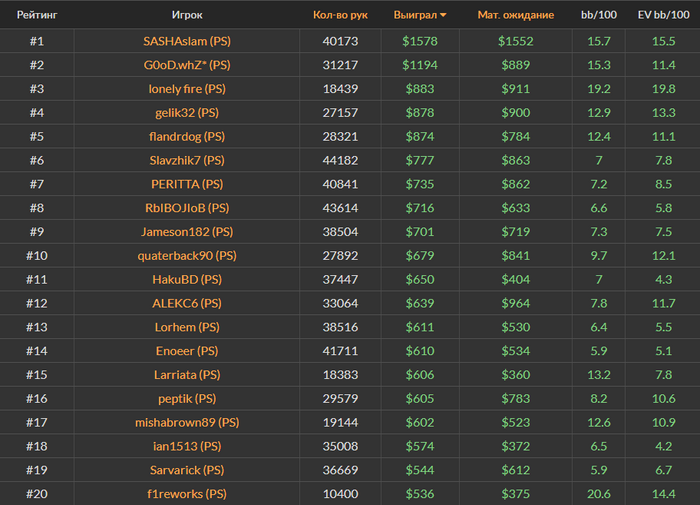700x505 pixels.
Task: View Slavzhik7 (PS) player stats
Action: click(187, 161)
